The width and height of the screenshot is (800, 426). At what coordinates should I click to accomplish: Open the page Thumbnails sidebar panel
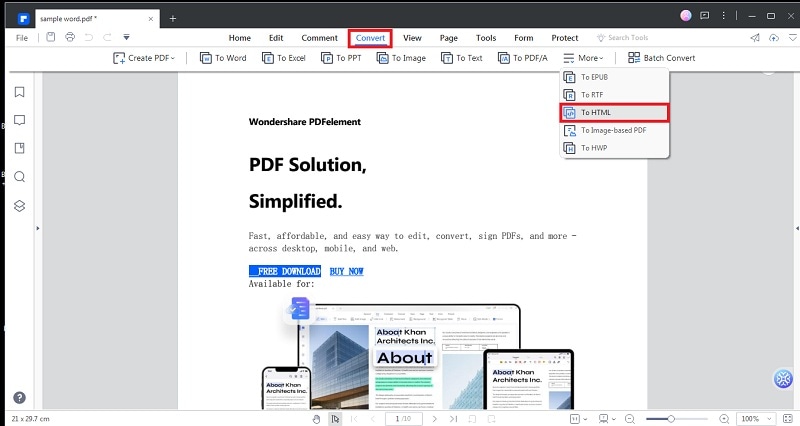pos(19,148)
